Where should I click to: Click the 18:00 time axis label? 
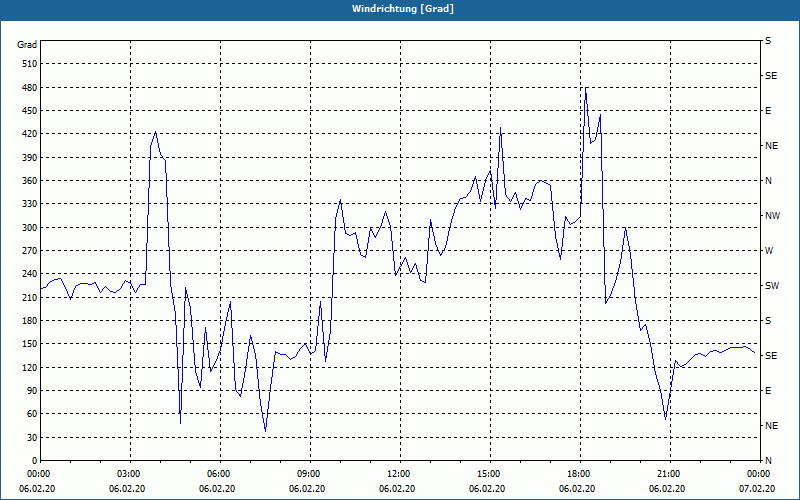[x=580, y=474]
